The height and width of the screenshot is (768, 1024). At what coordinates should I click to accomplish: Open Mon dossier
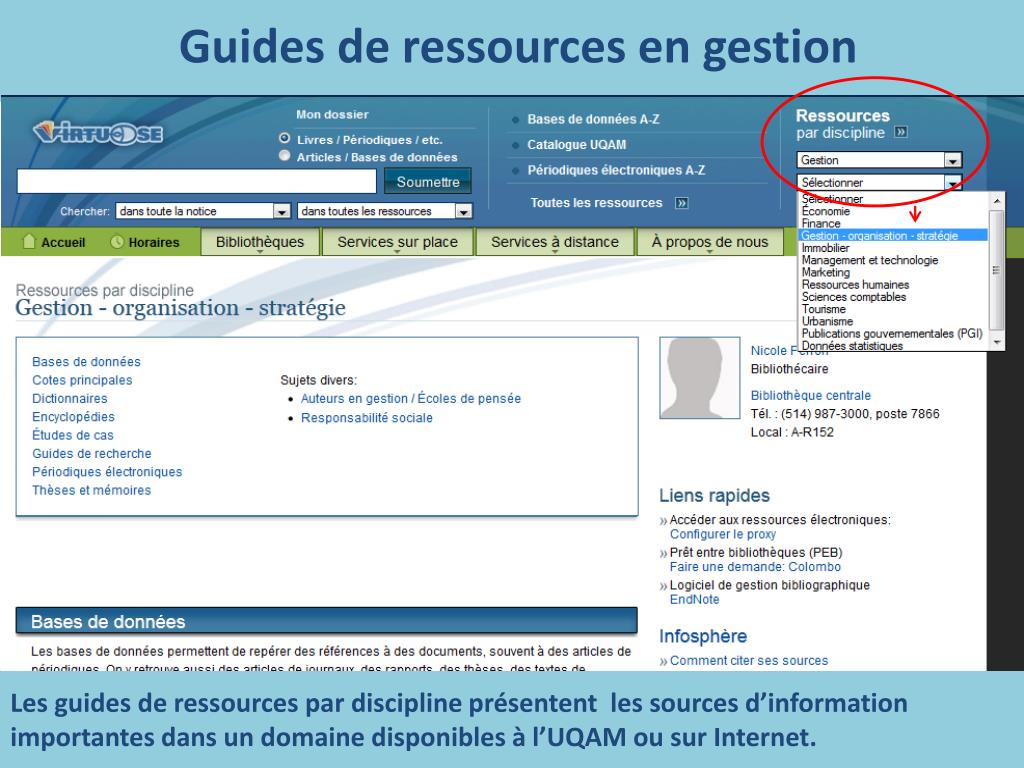pos(332,114)
